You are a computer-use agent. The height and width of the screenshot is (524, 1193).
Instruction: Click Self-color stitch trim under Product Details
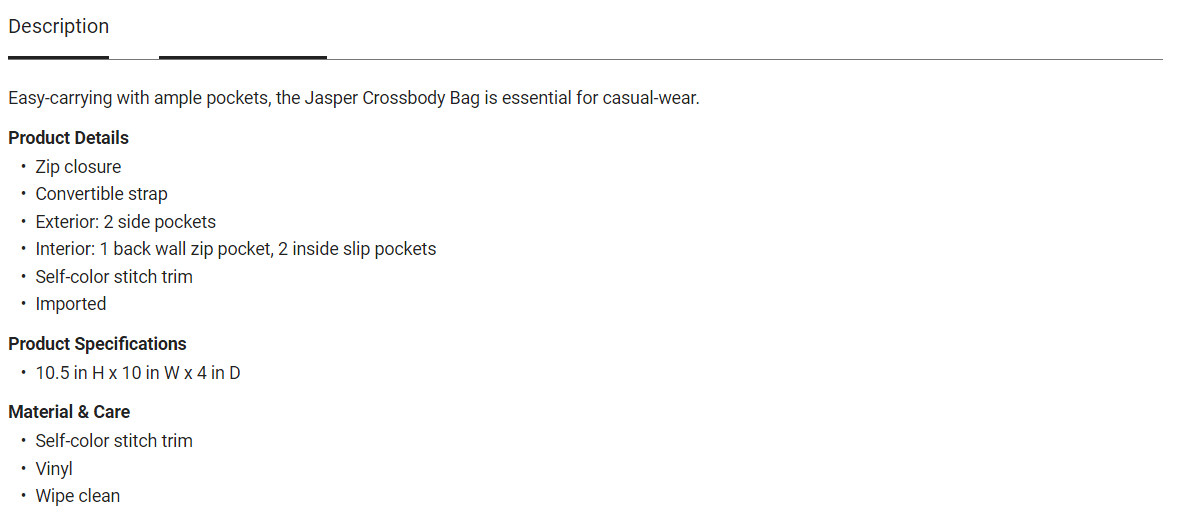[114, 277]
